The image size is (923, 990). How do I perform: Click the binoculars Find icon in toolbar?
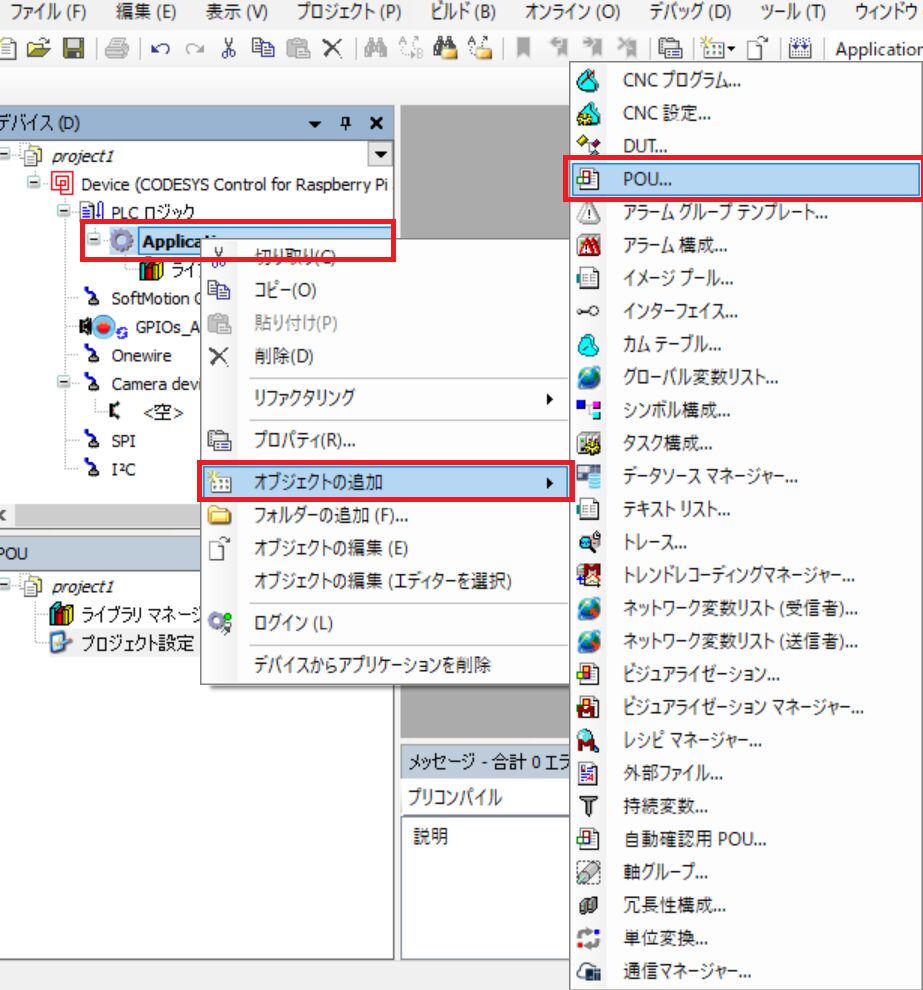point(375,48)
